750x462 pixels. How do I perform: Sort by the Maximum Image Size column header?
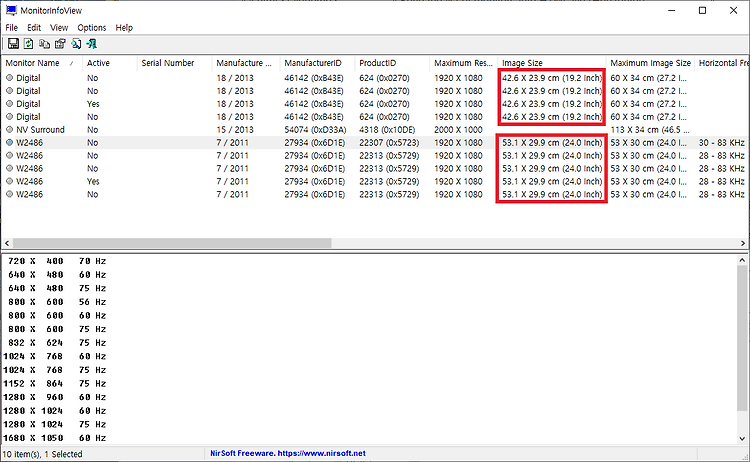650,63
